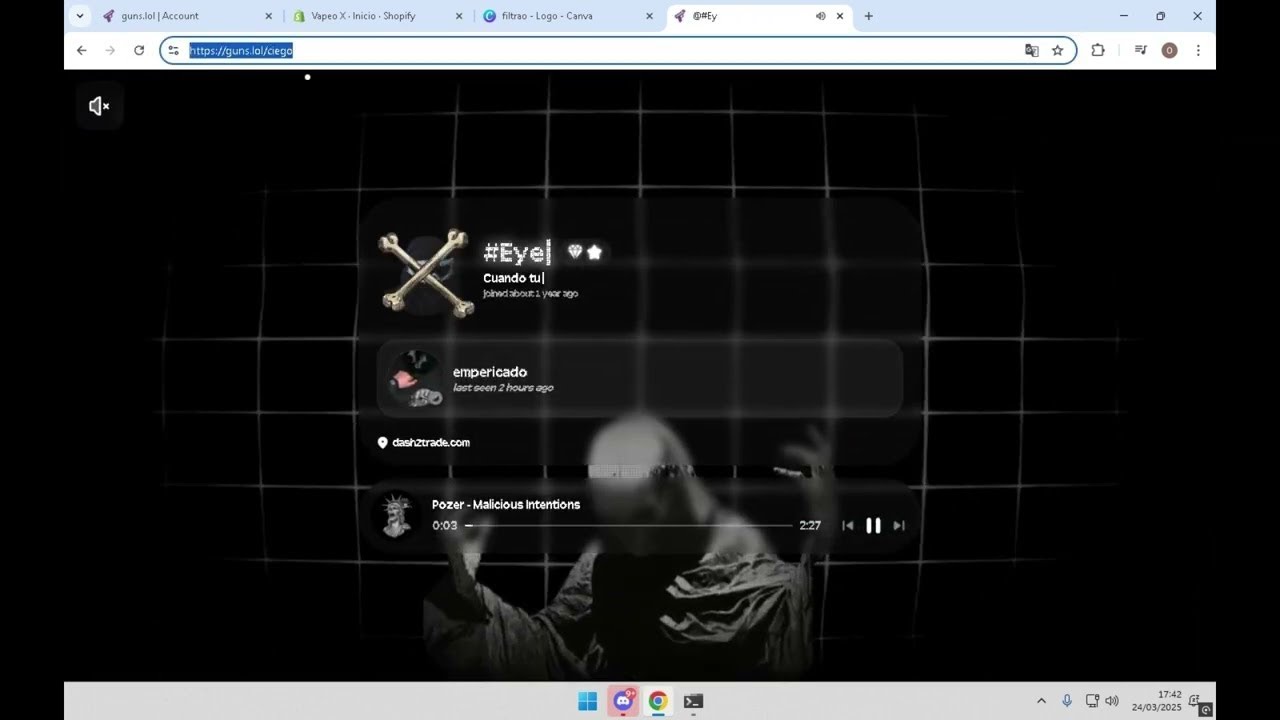Click the 'joined about 1 year ago' text
The height and width of the screenshot is (720, 1280).
[x=530, y=294]
